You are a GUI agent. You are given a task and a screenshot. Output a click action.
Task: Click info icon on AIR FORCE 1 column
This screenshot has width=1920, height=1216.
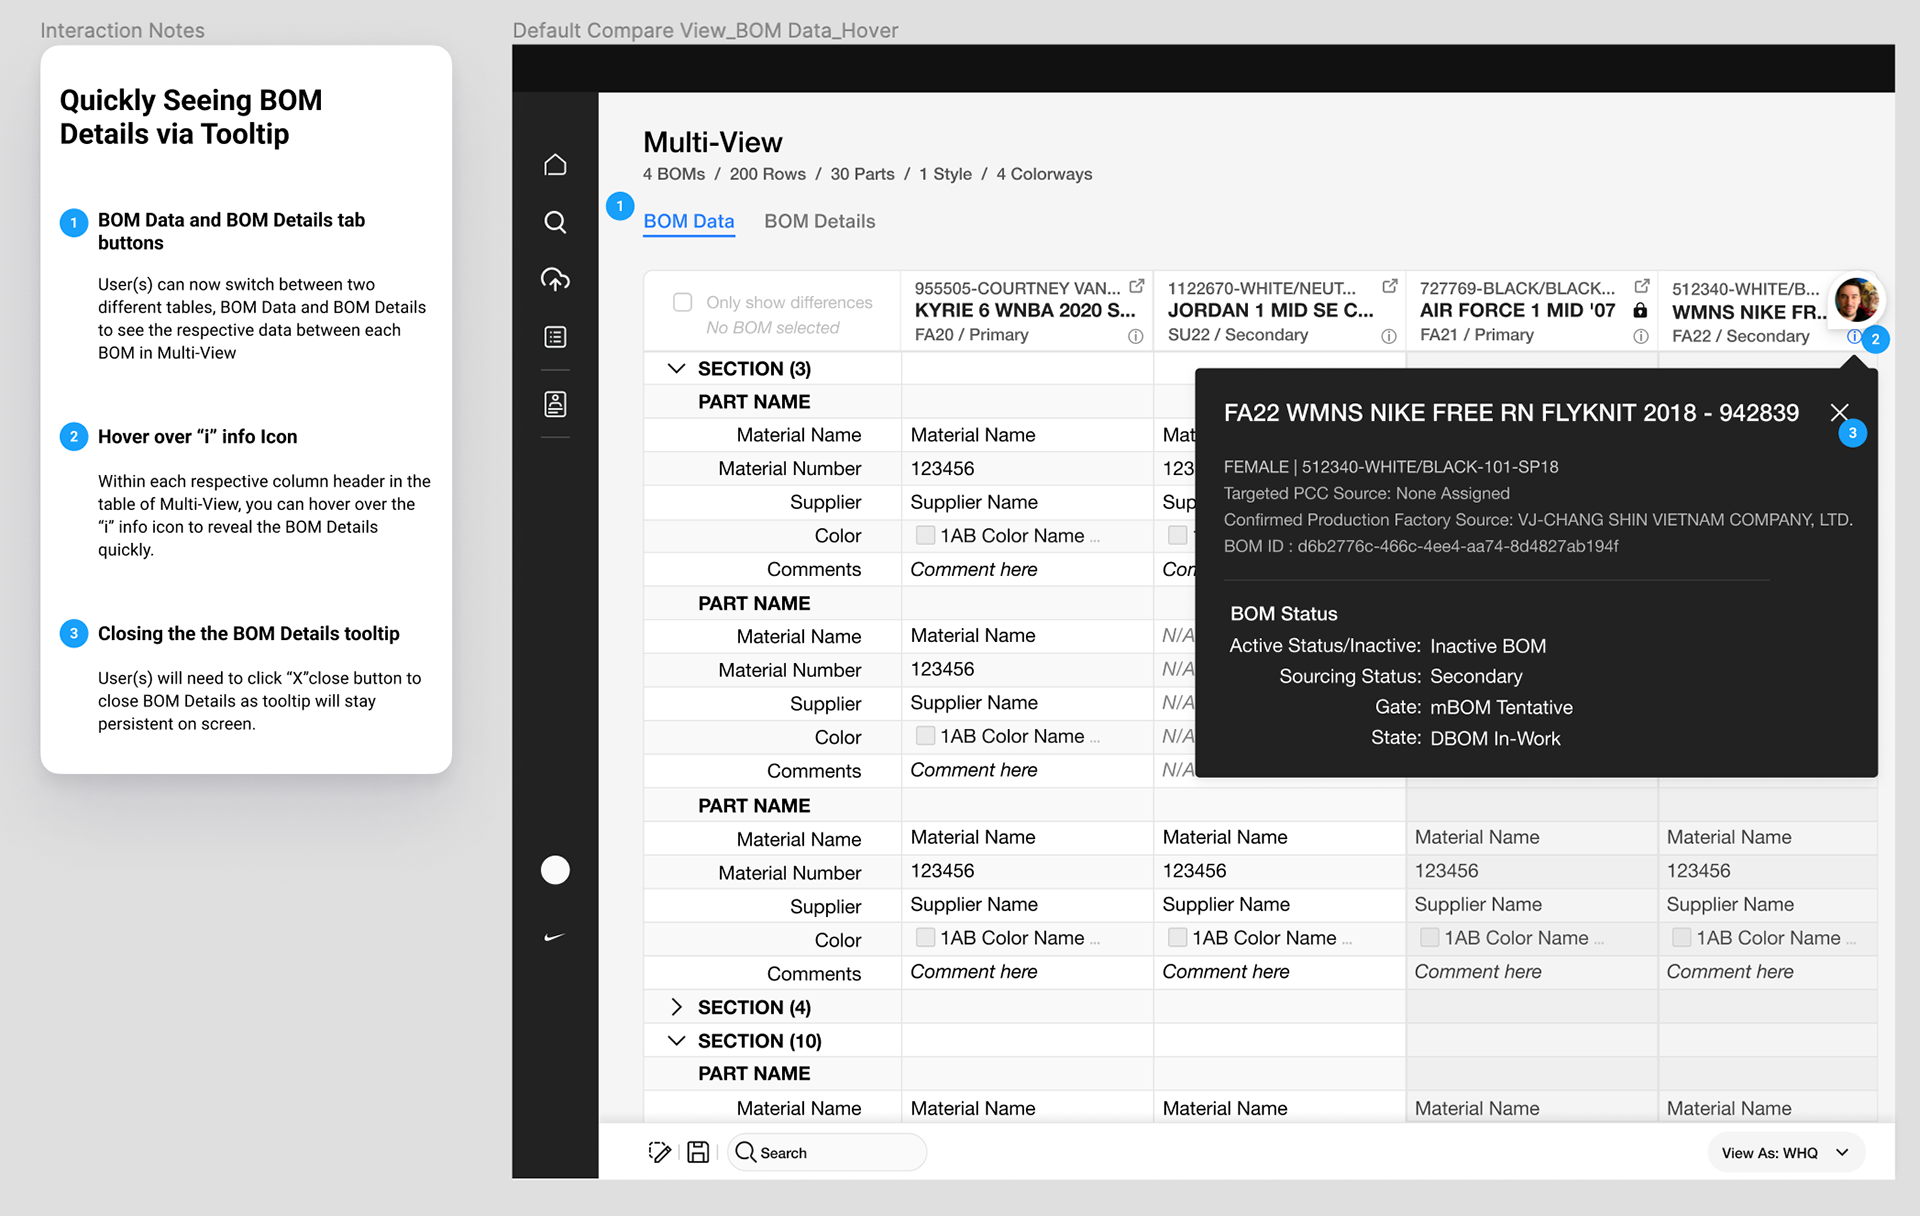coord(1640,336)
